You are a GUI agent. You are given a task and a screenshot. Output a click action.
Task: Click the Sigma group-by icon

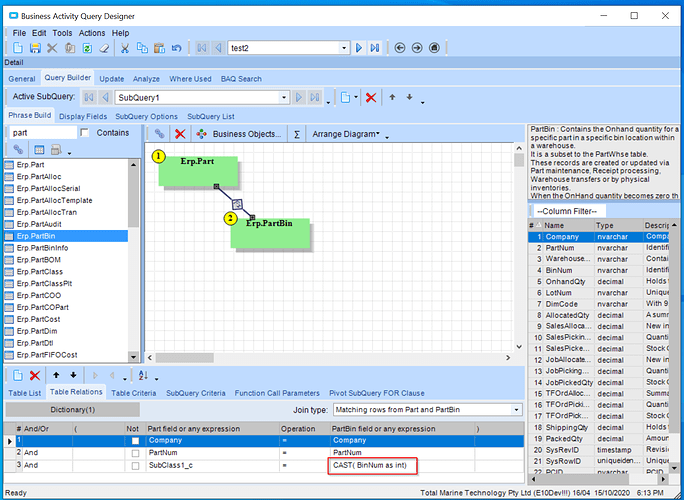297,134
